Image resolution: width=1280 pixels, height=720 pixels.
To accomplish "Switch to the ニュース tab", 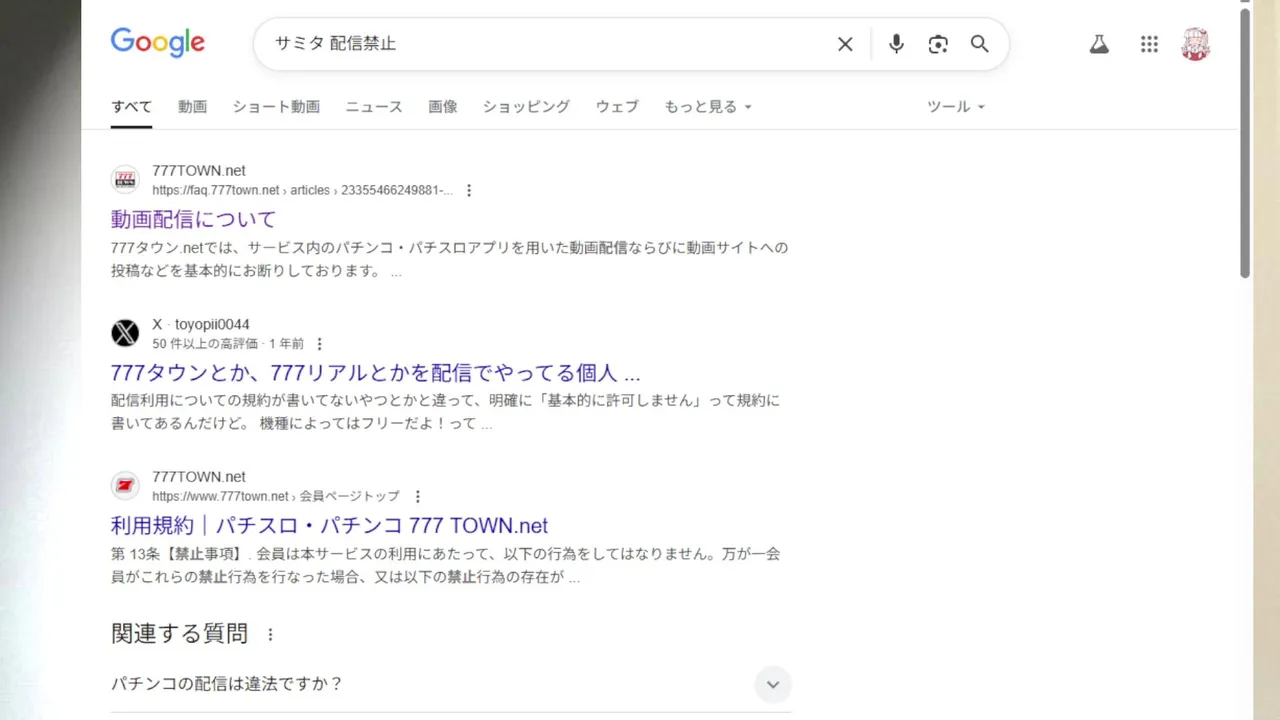I will 374,106.
